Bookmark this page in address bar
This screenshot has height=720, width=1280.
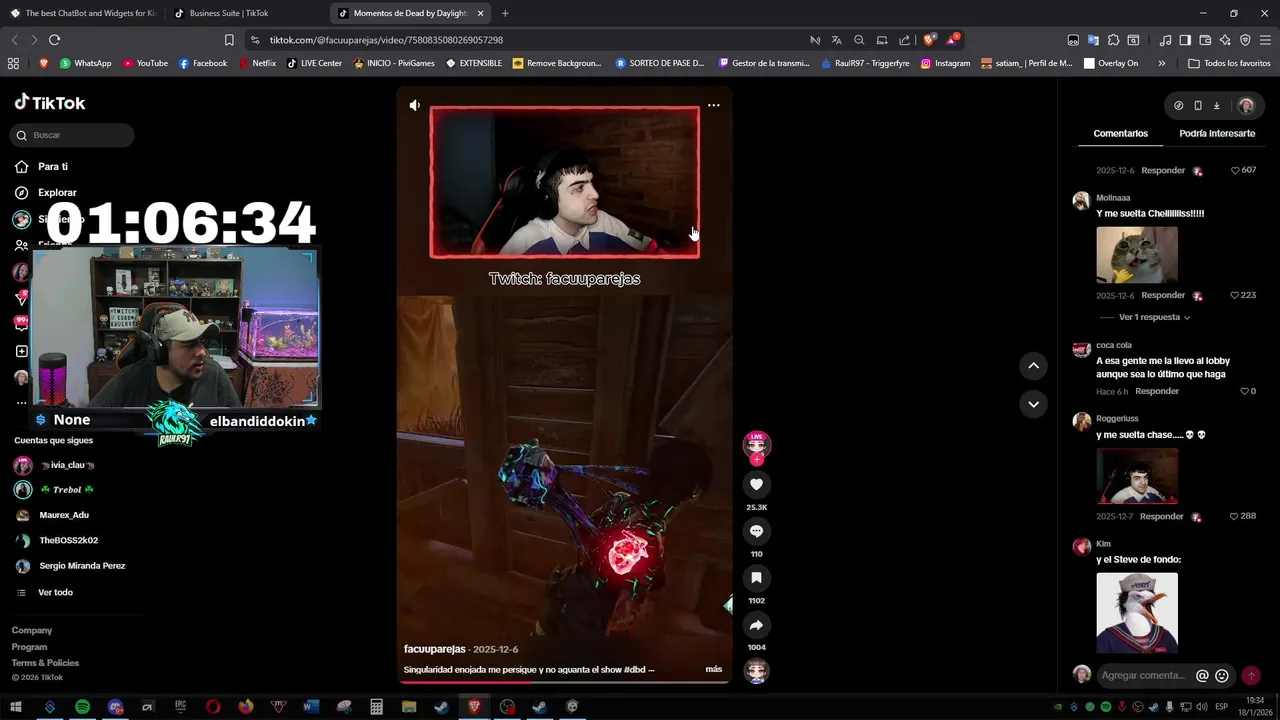(229, 40)
